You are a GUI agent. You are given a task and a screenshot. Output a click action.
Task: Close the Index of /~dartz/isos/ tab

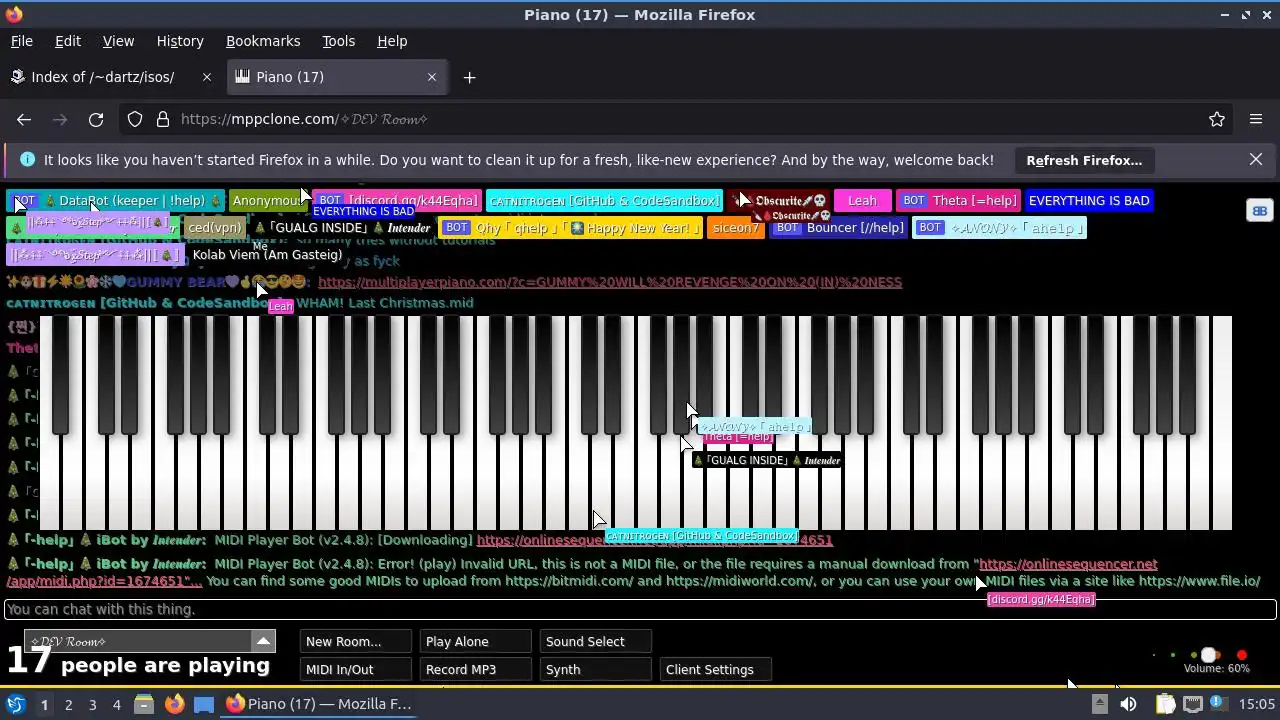coord(207,77)
